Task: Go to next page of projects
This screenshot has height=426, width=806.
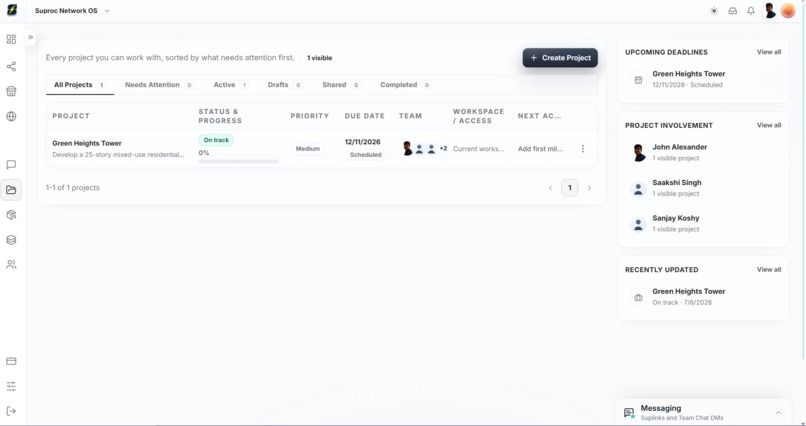Action: [589, 188]
